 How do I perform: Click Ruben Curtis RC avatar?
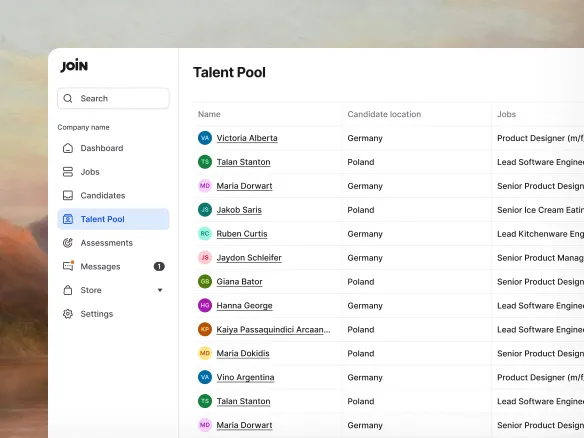tap(205, 234)
